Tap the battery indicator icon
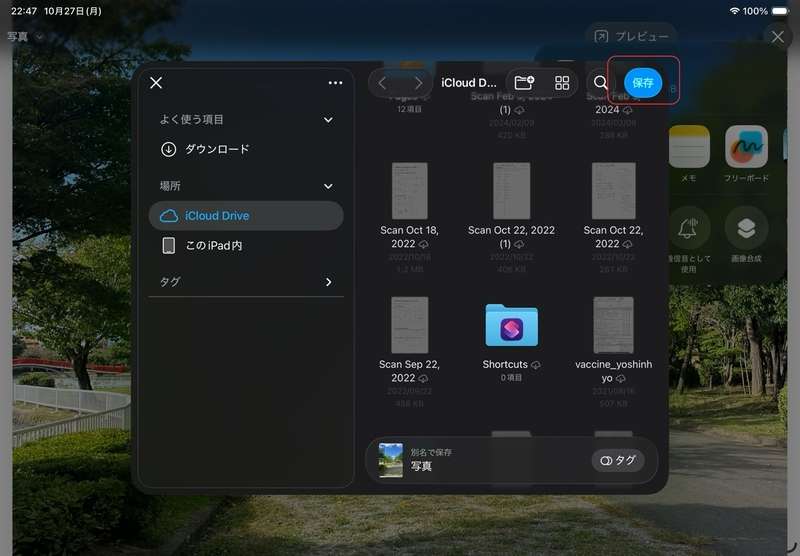800x556 pixels. (x=780, y=11)
